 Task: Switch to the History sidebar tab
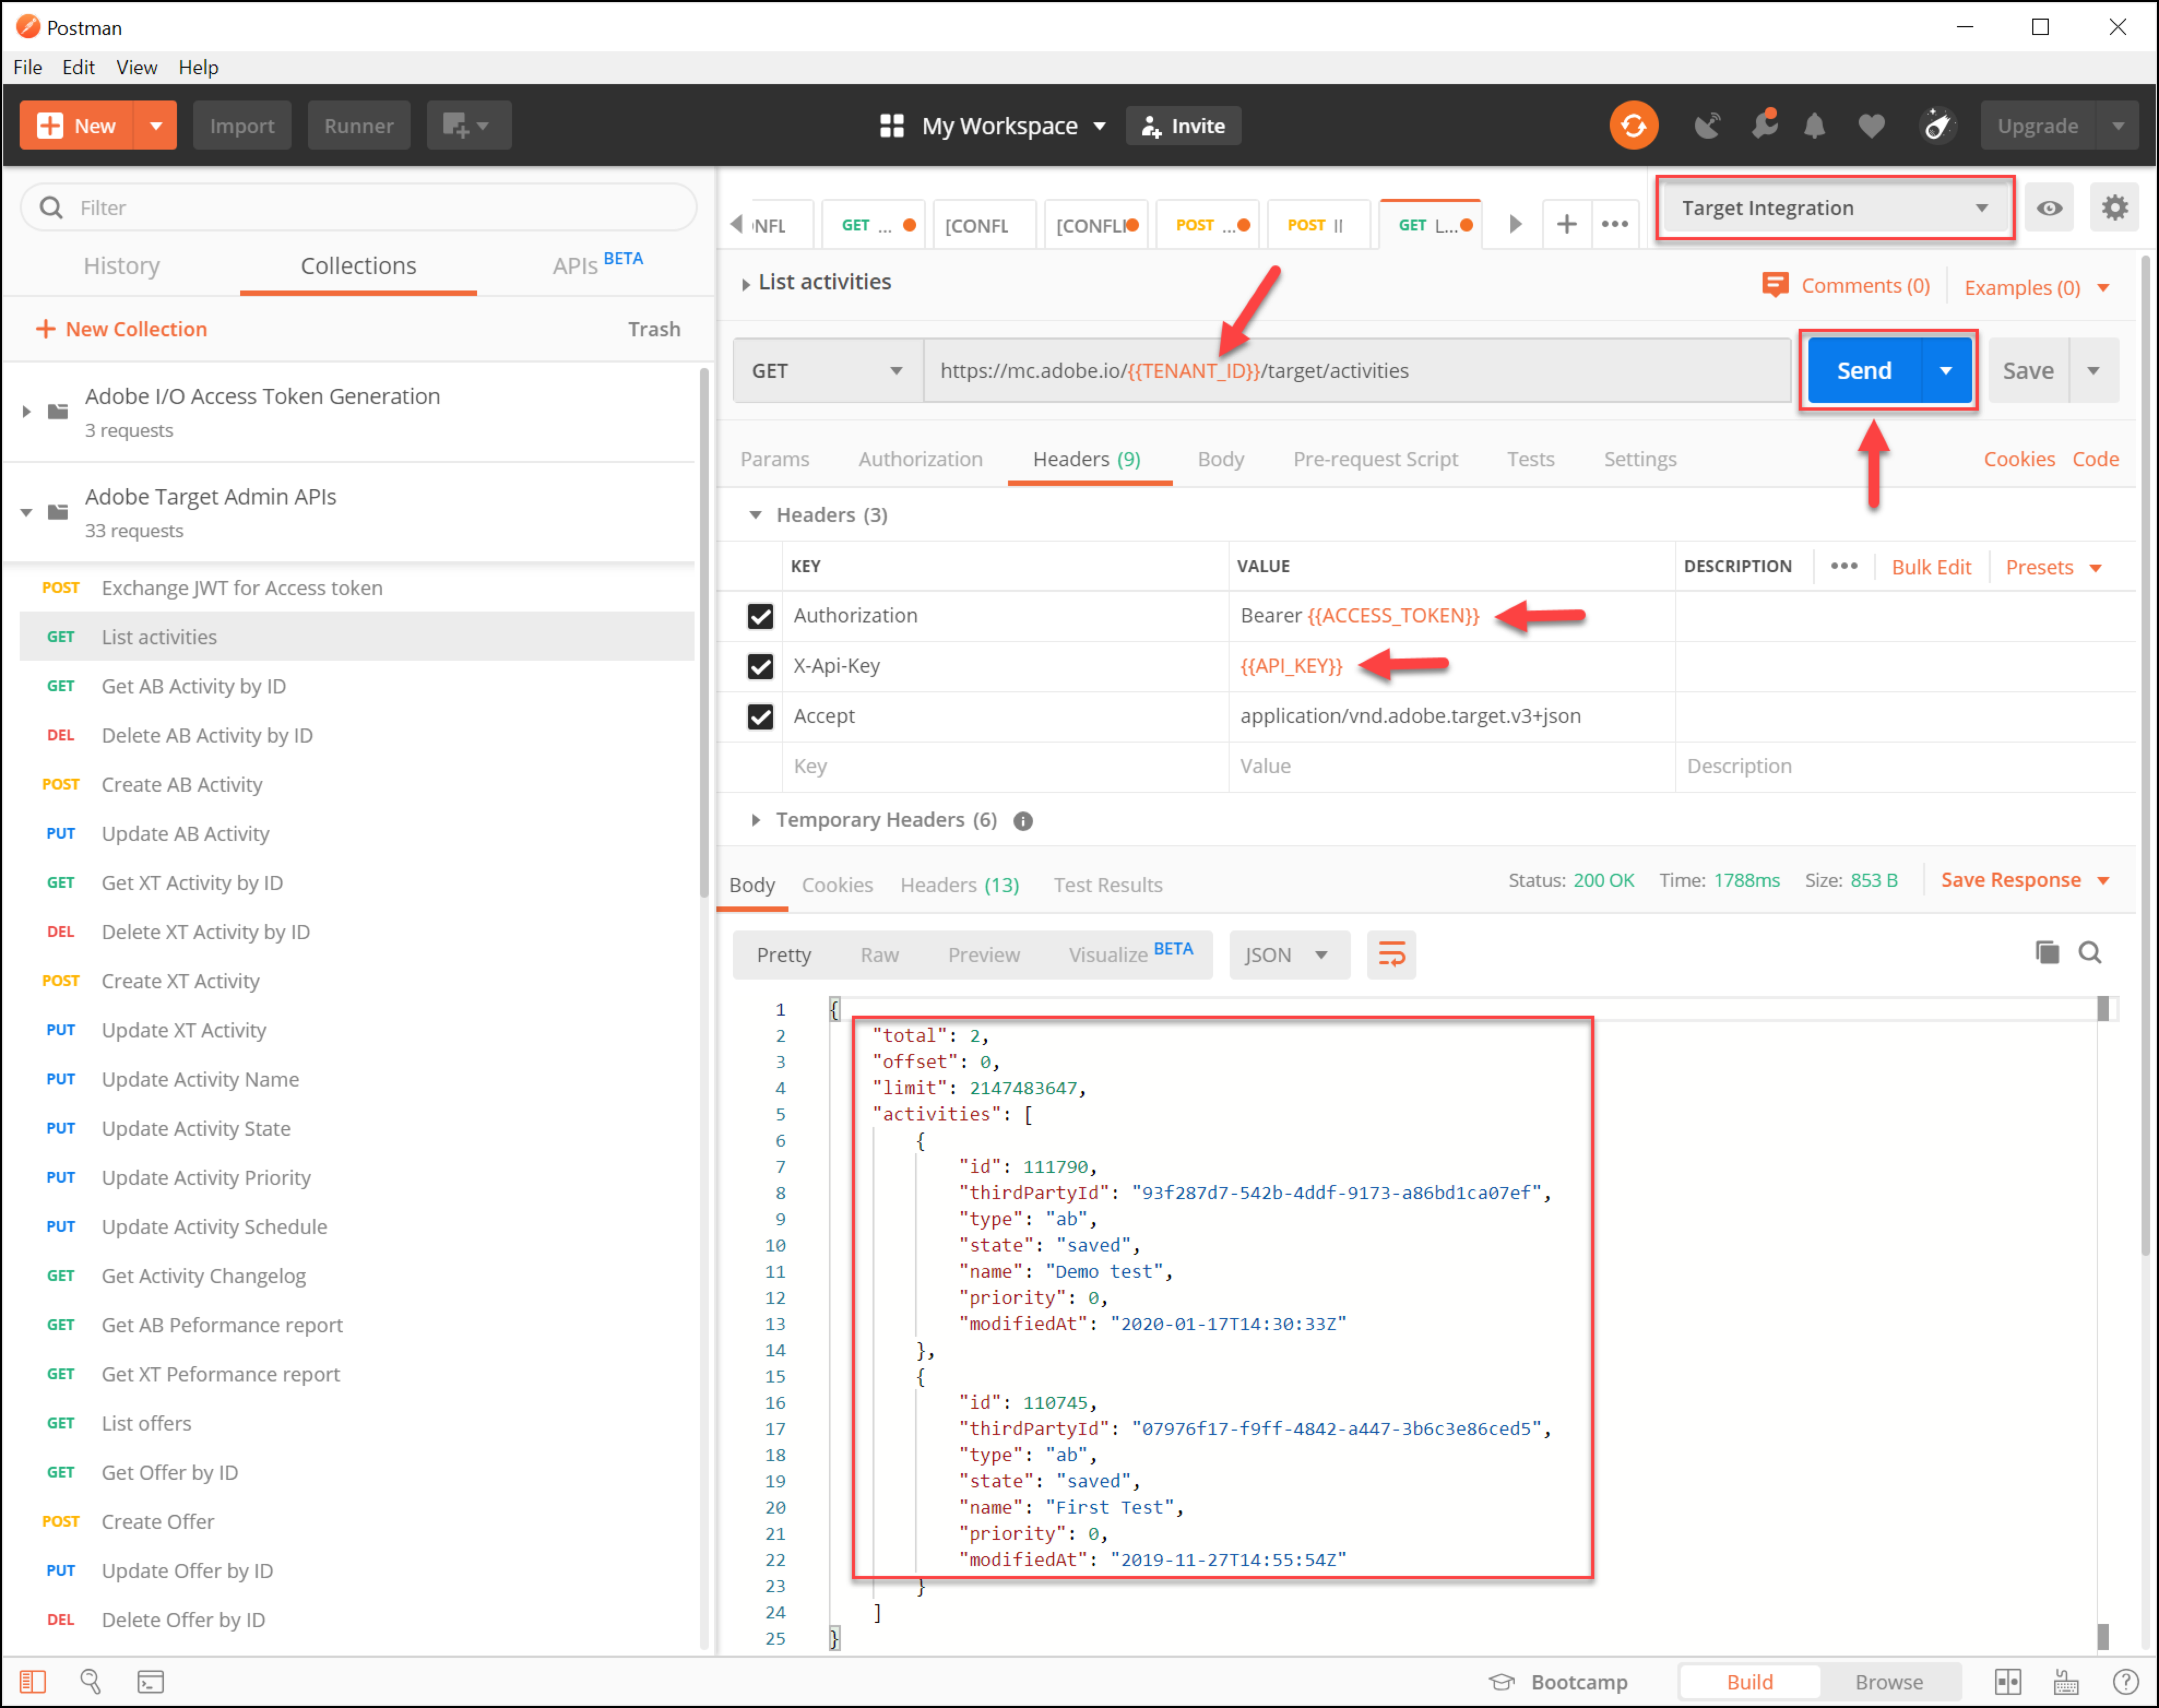pyautogui.click(x=121, y=266)
